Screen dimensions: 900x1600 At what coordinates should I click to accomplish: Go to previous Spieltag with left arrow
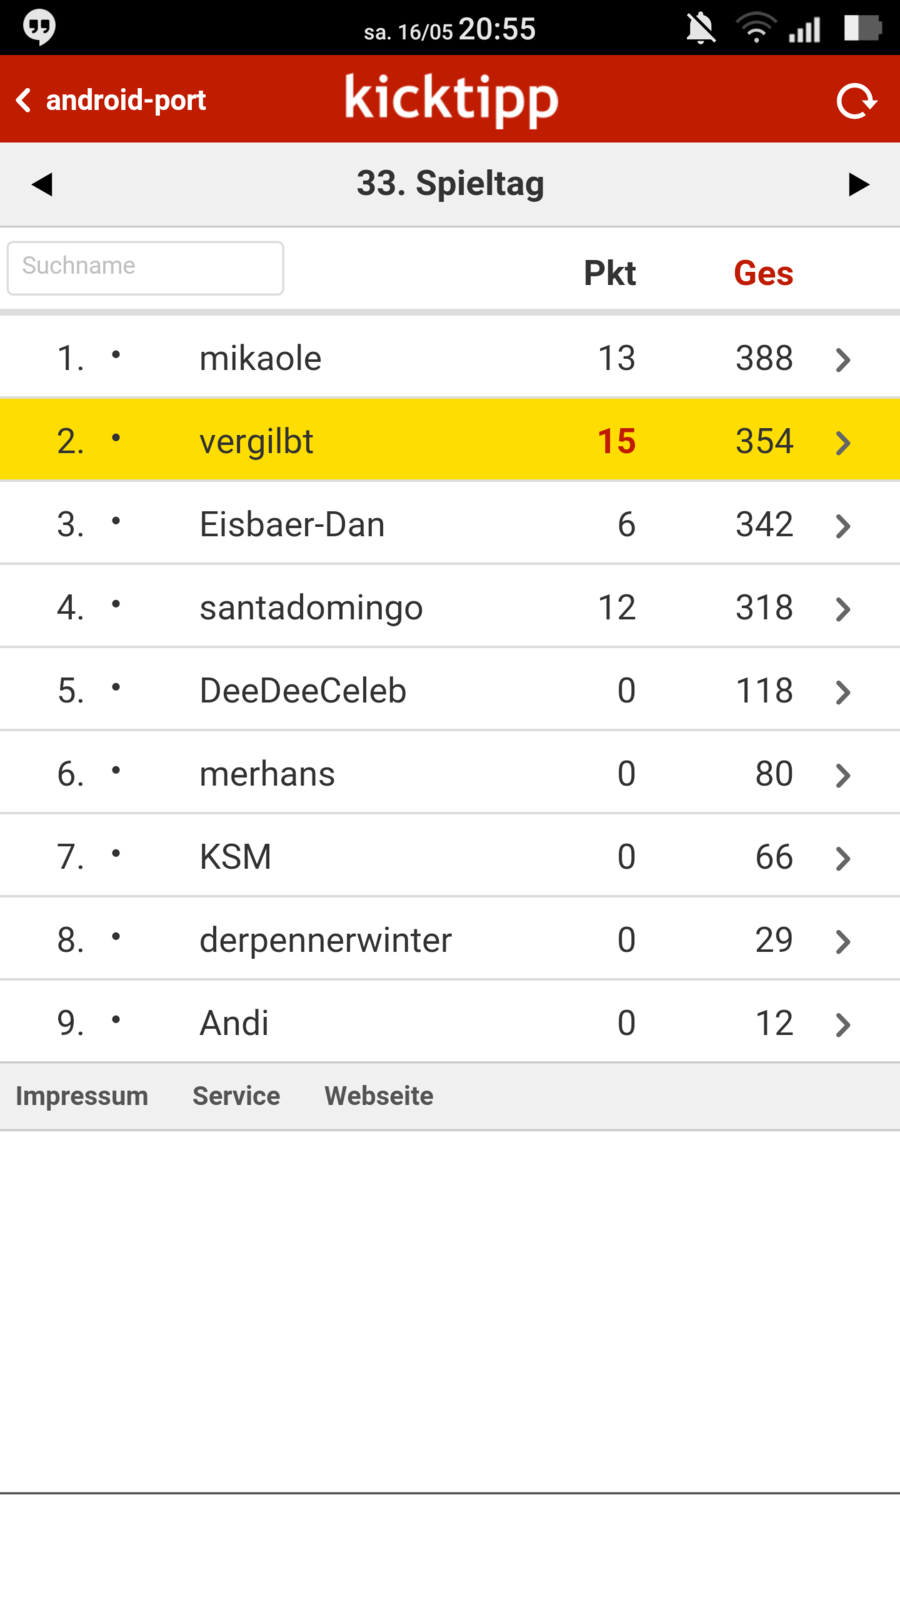(42, 184)
